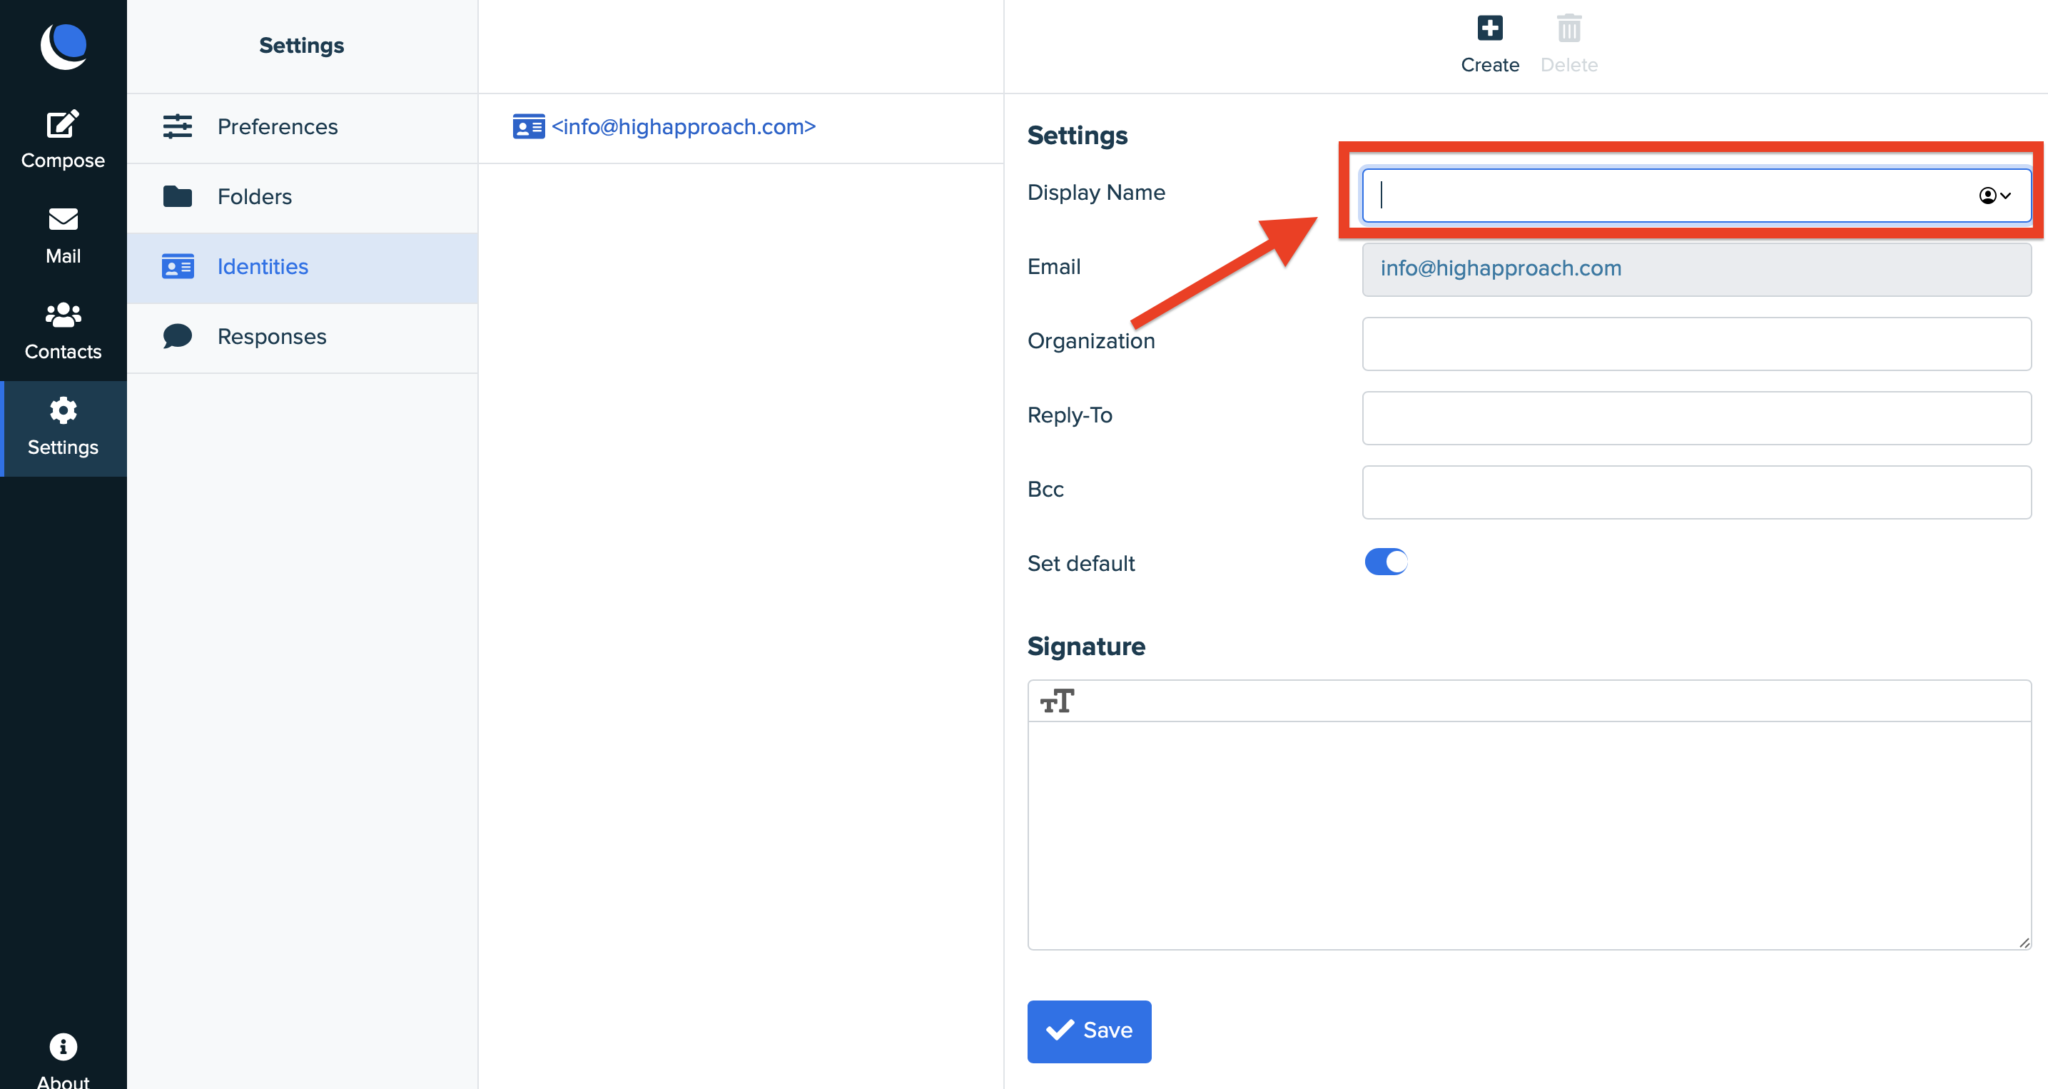The height and width of the screenshot is (1089, 2048).
Task: Open the Folders section
Action: pos(302,198)
